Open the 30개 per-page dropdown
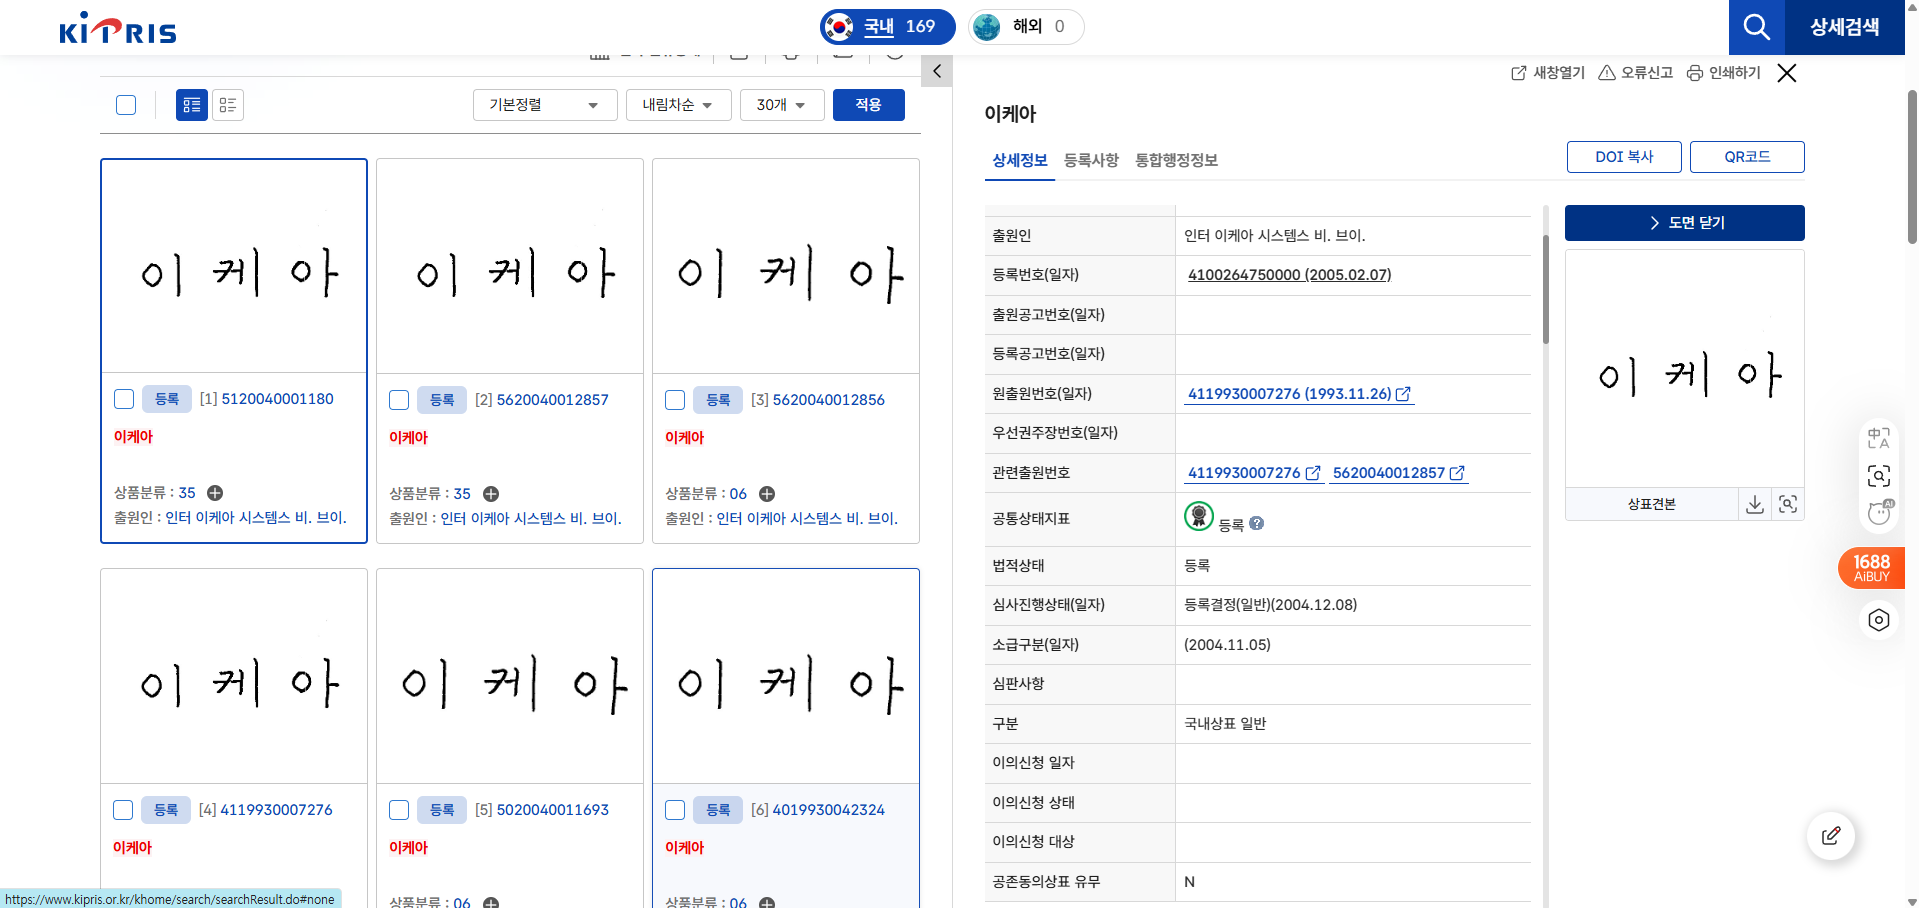Image resolution: width=1919 pixels, height=908 pixels. pyautogui.click(x=782, y=105)
